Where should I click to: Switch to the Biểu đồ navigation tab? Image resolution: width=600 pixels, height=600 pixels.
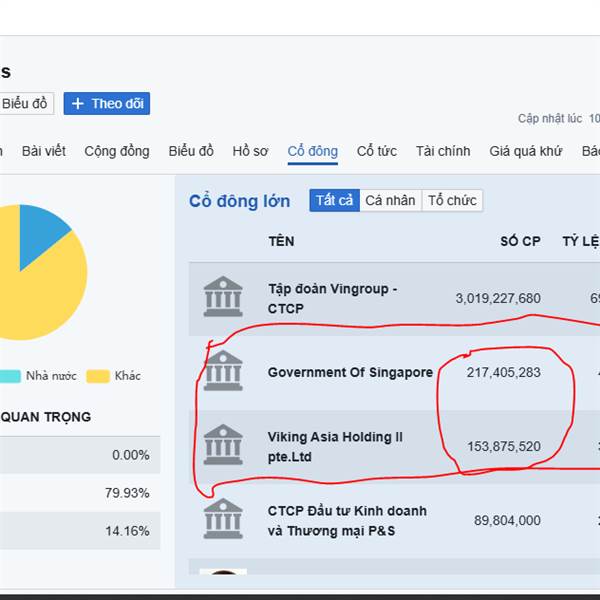point(191,151)
